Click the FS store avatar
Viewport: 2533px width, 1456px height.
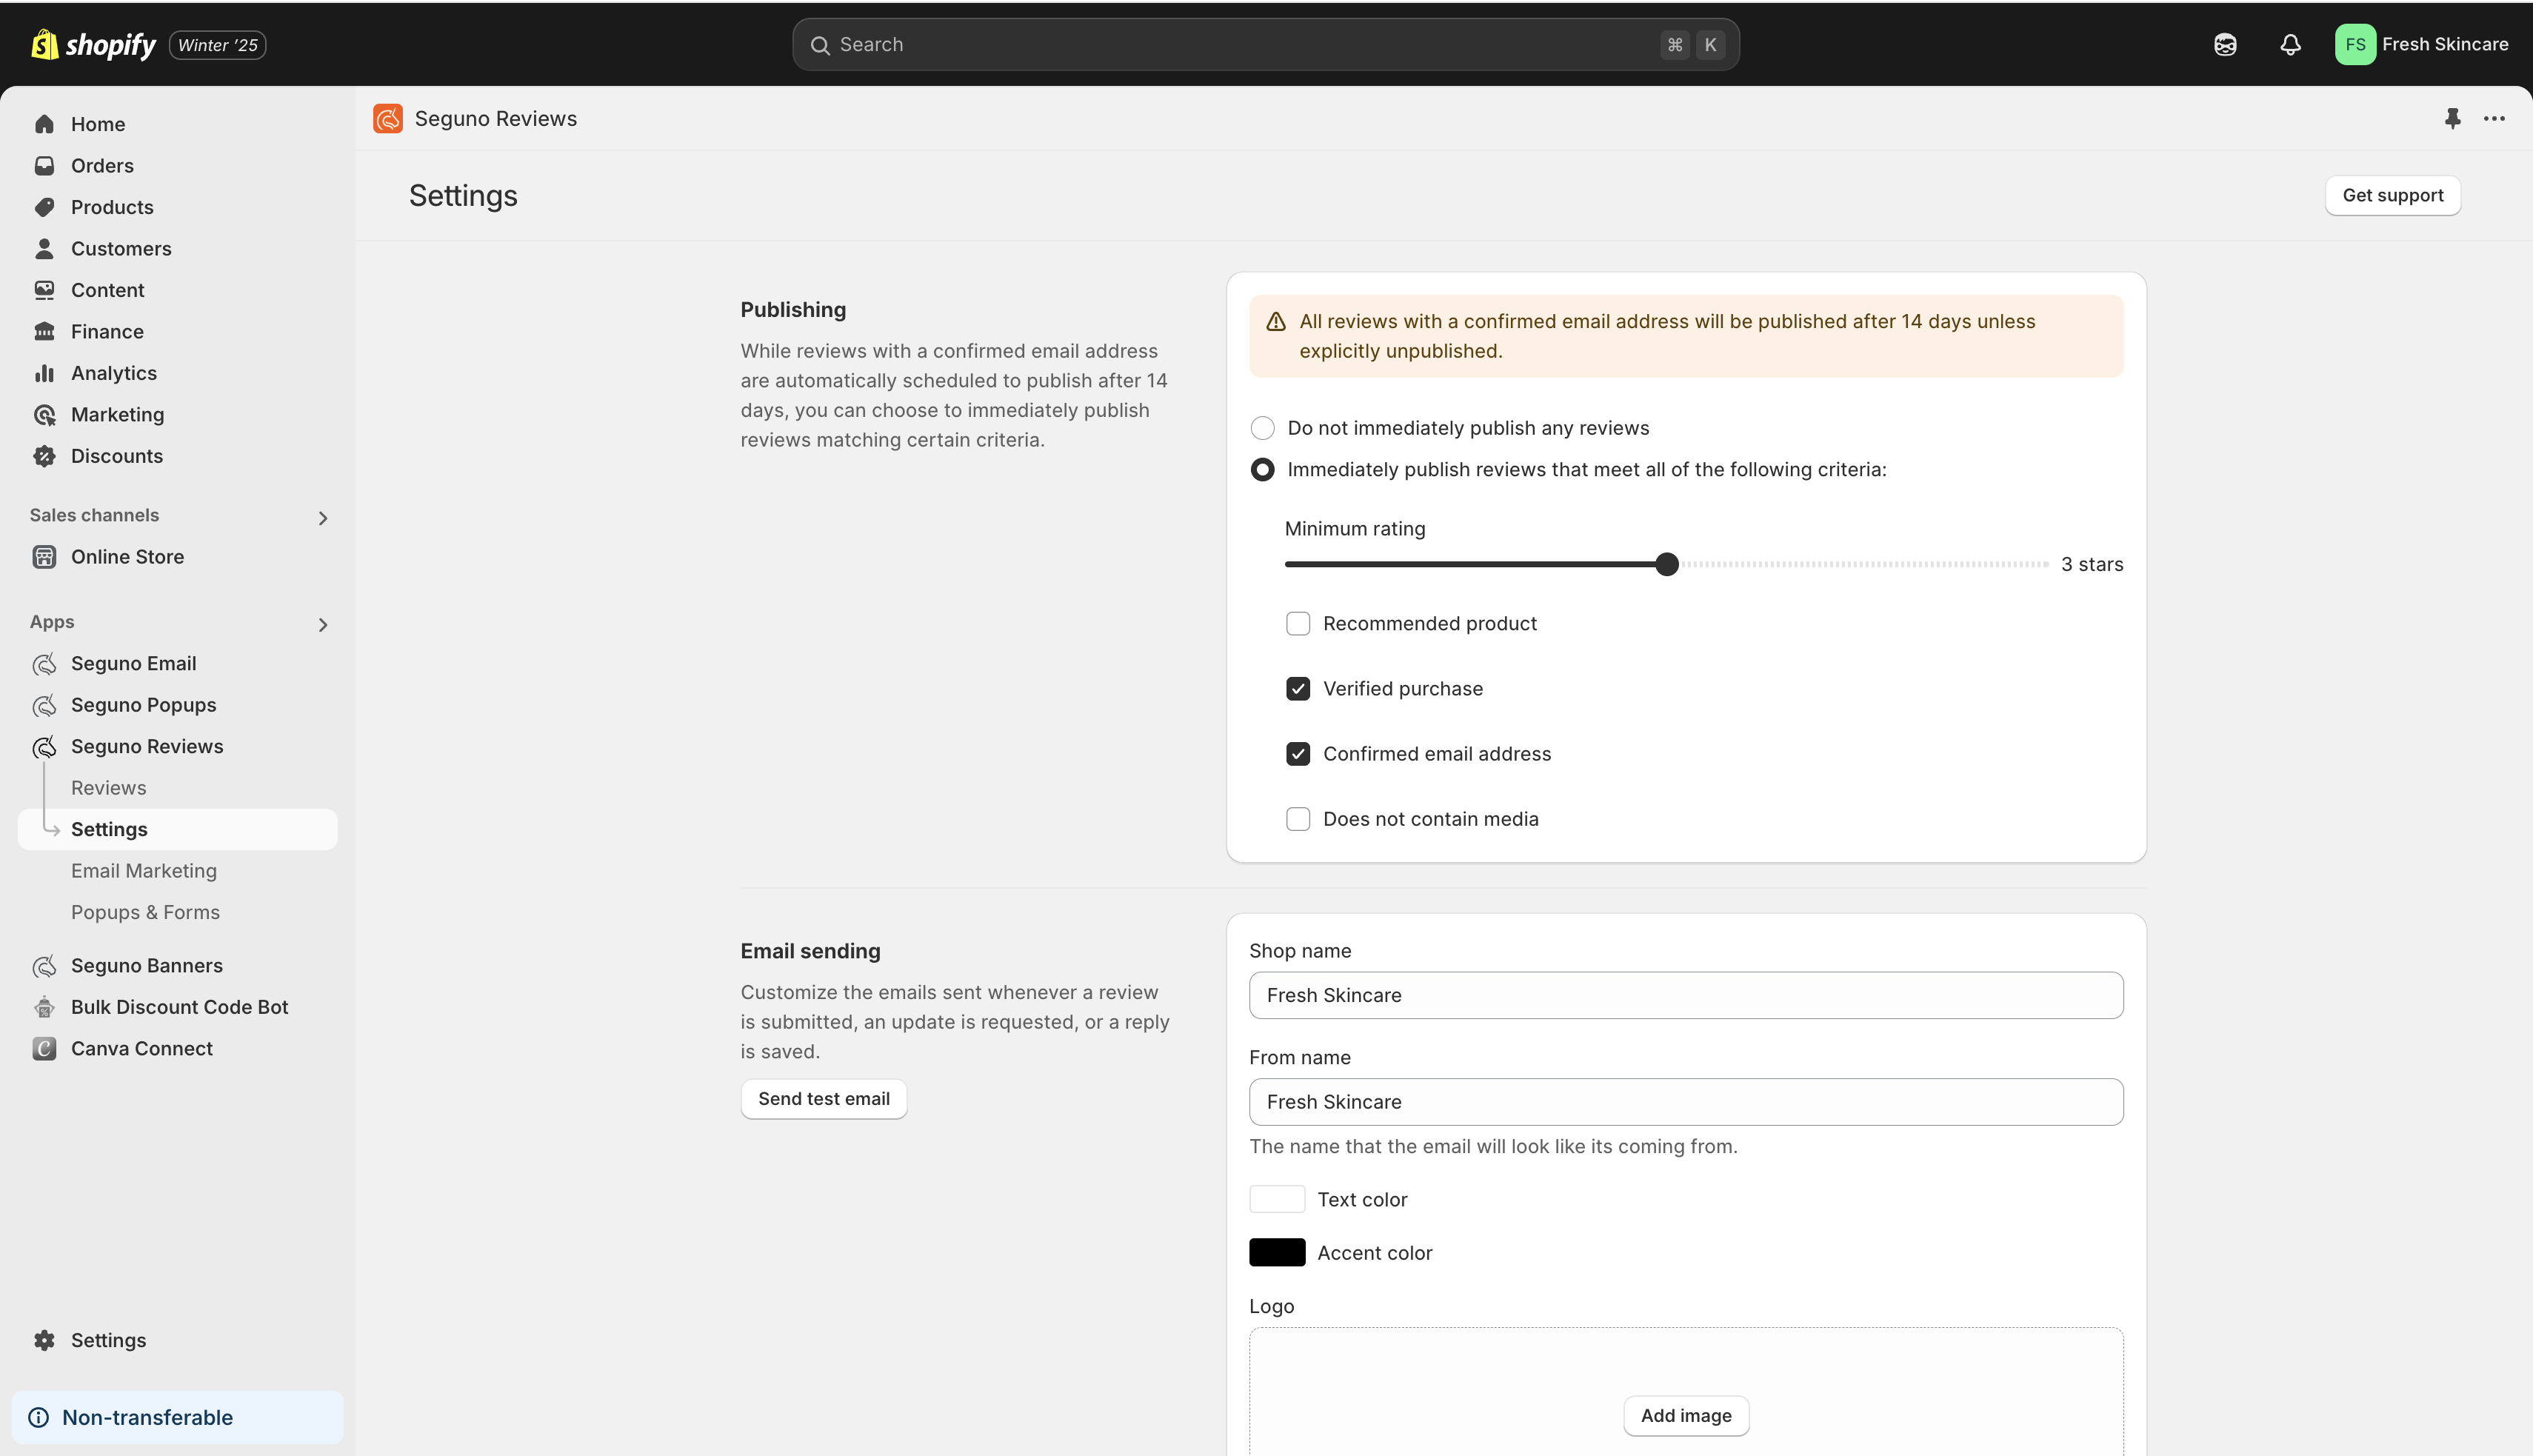coord(2355,45)
